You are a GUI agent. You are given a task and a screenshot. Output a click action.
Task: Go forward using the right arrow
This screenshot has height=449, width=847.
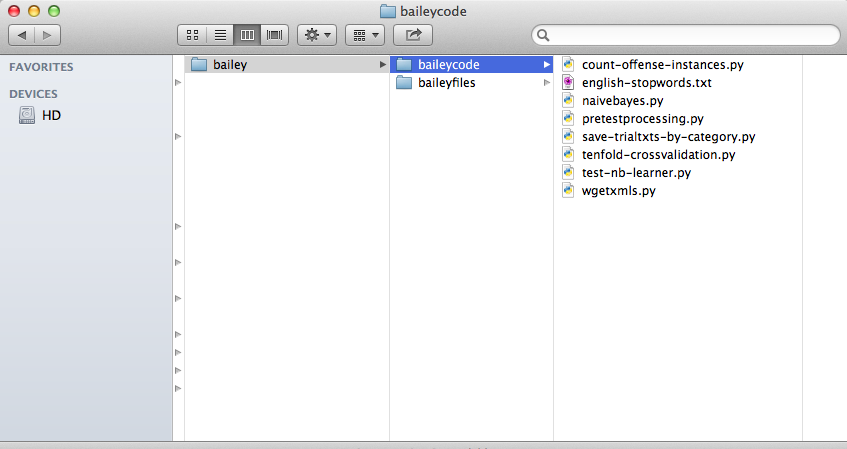[47, 35]
